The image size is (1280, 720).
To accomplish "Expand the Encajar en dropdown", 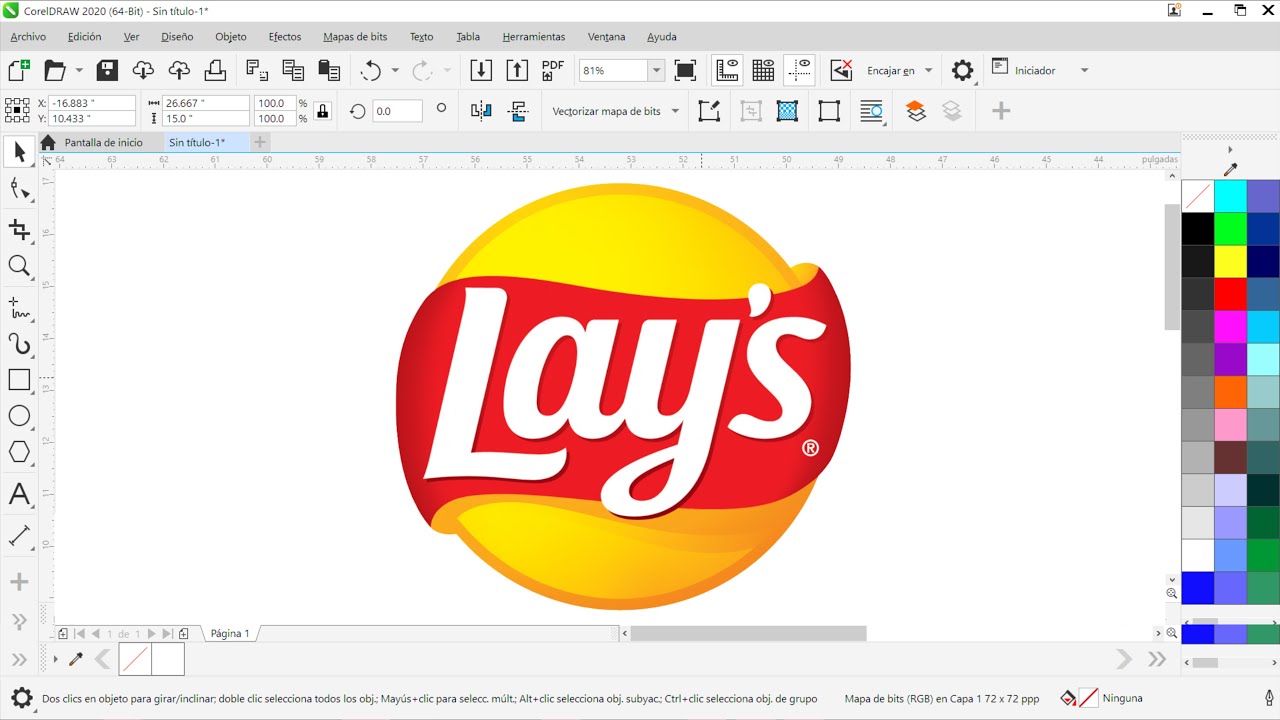I will (928, 70).
